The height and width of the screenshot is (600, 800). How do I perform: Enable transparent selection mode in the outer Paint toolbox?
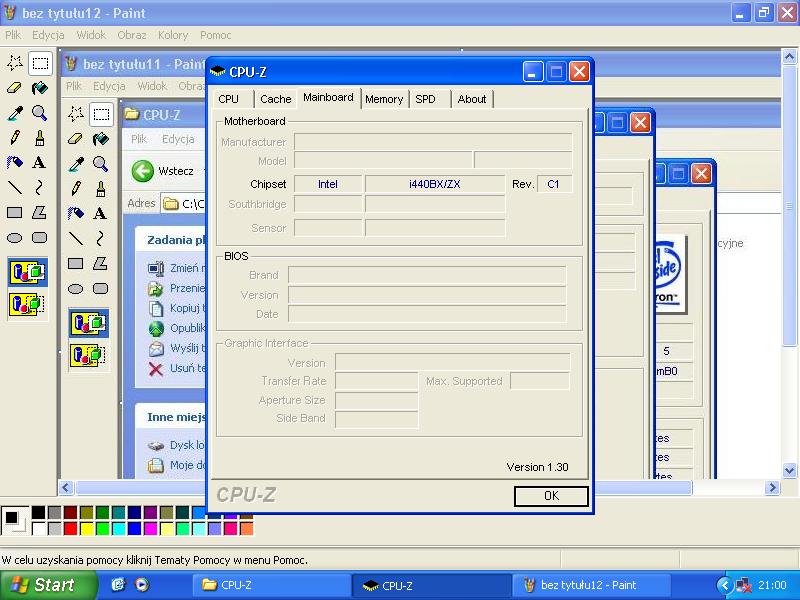(x=28, y=304)
